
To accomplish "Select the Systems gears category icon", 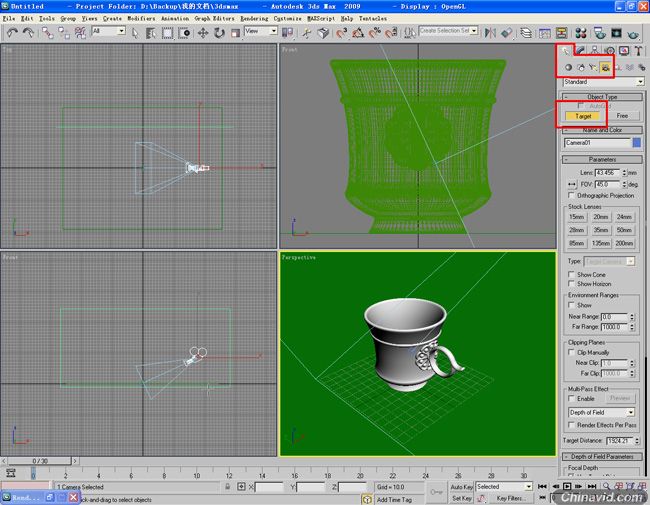I will [642, 67].
